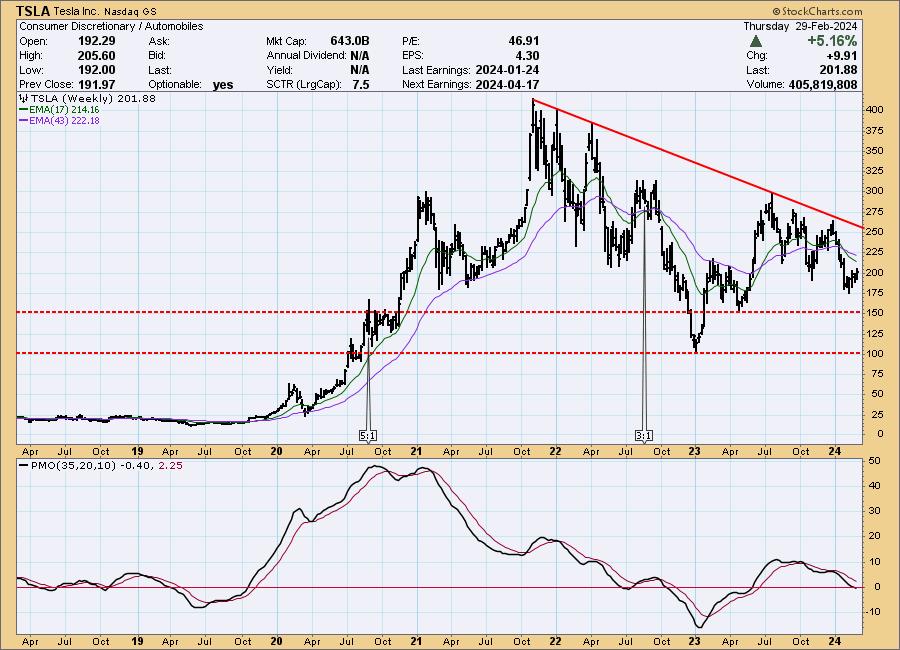Click the 400 price axis label
The width and height of the screenshot is (900, 650).
pyautogui.click(x=872, y=109)
